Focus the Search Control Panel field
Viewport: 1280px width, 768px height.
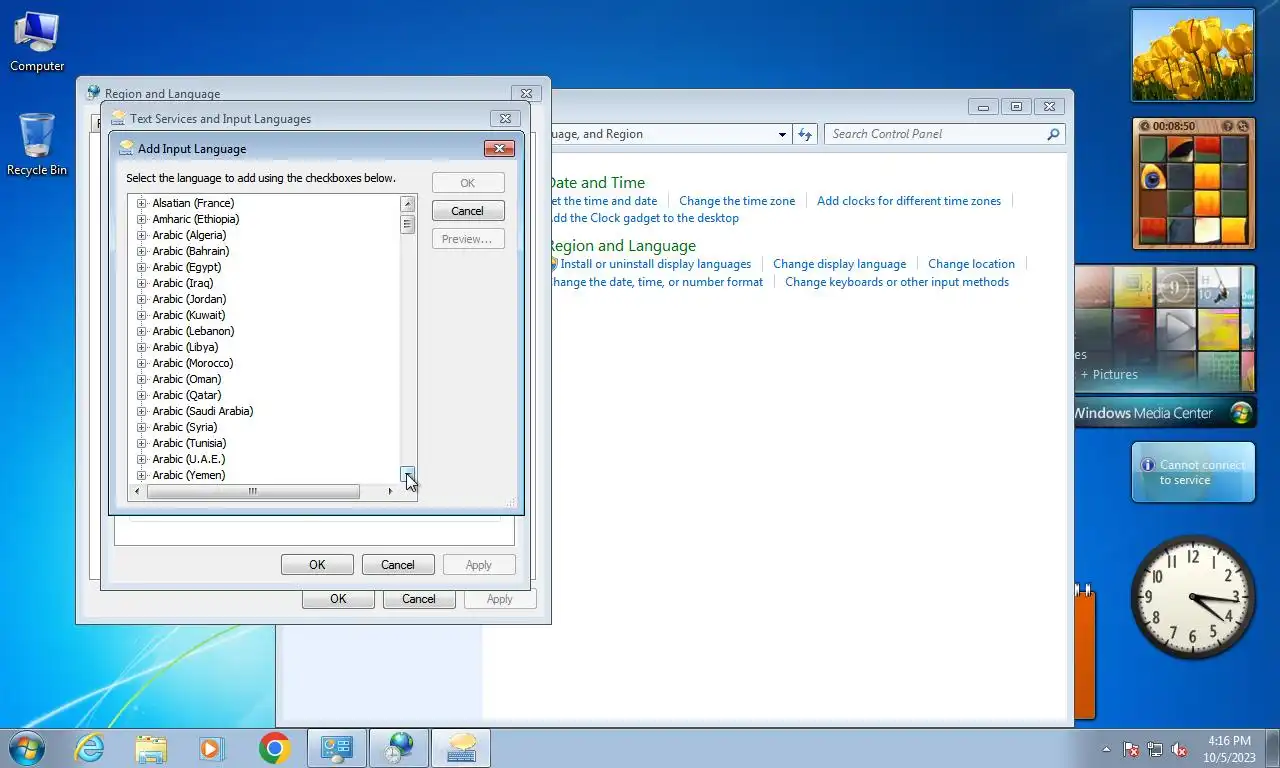tap(937, 134)
